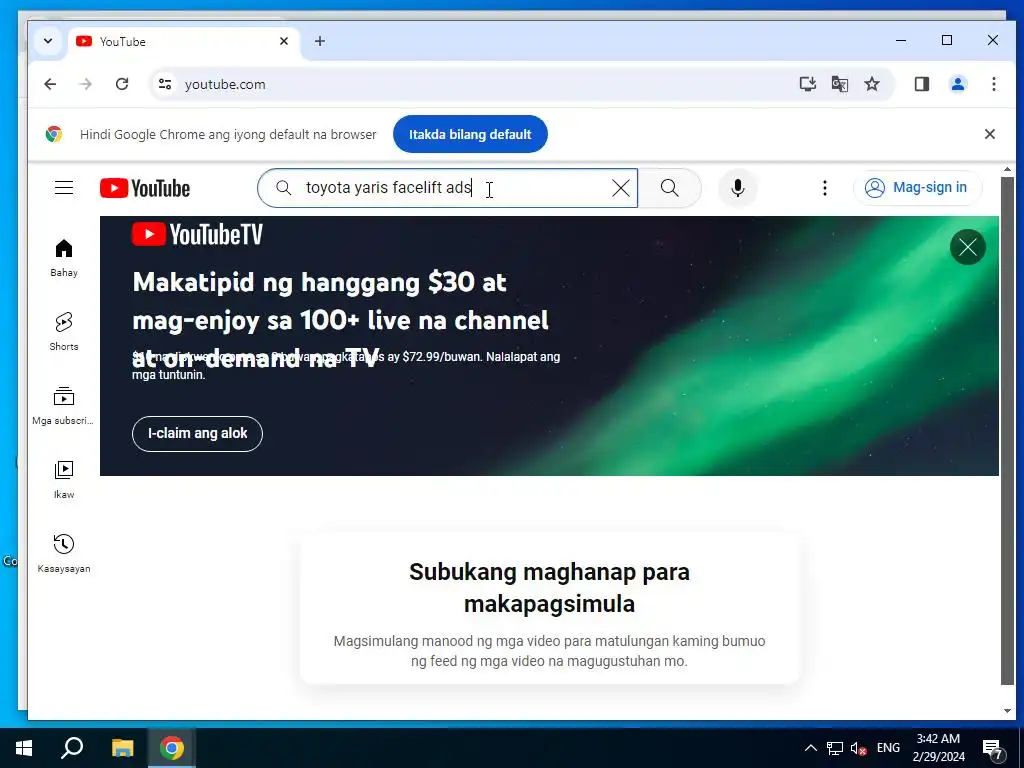Open Windows taskbar search
1024x768 pixels.
72,748
